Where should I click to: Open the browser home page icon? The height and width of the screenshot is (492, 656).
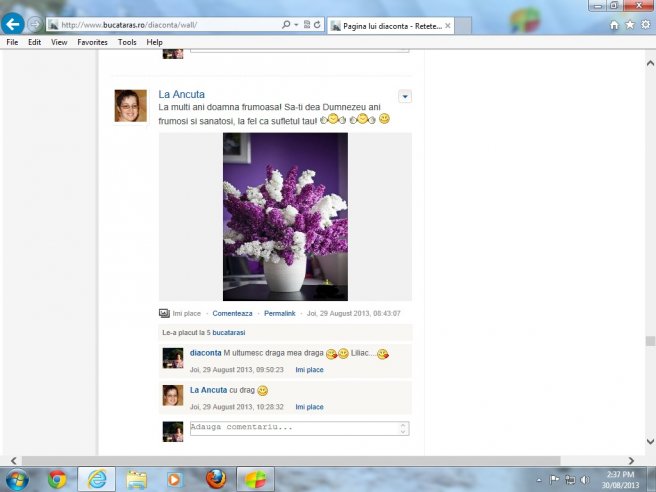[x=614, y=25]
